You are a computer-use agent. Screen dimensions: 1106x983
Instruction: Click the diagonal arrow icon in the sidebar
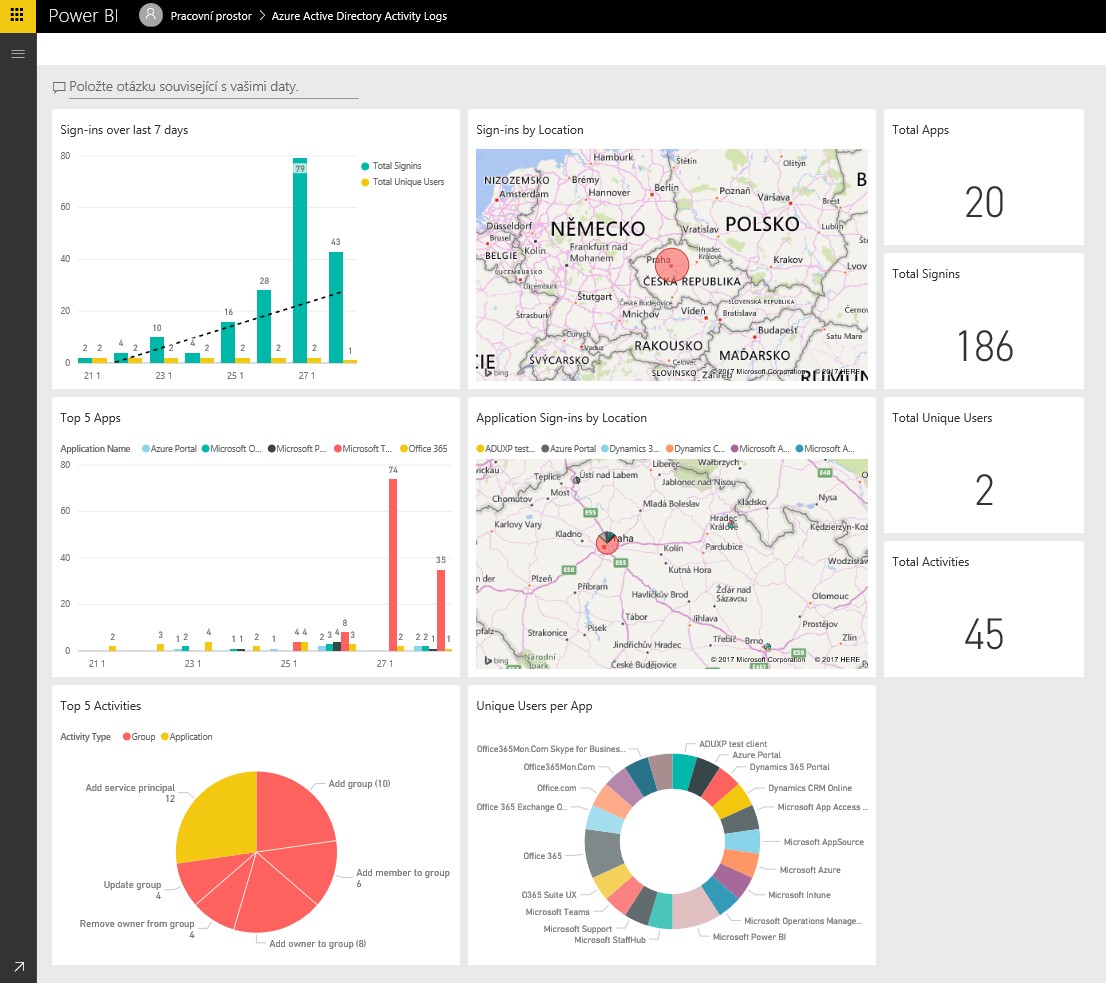pyautogui.click(x=19, y=967)
